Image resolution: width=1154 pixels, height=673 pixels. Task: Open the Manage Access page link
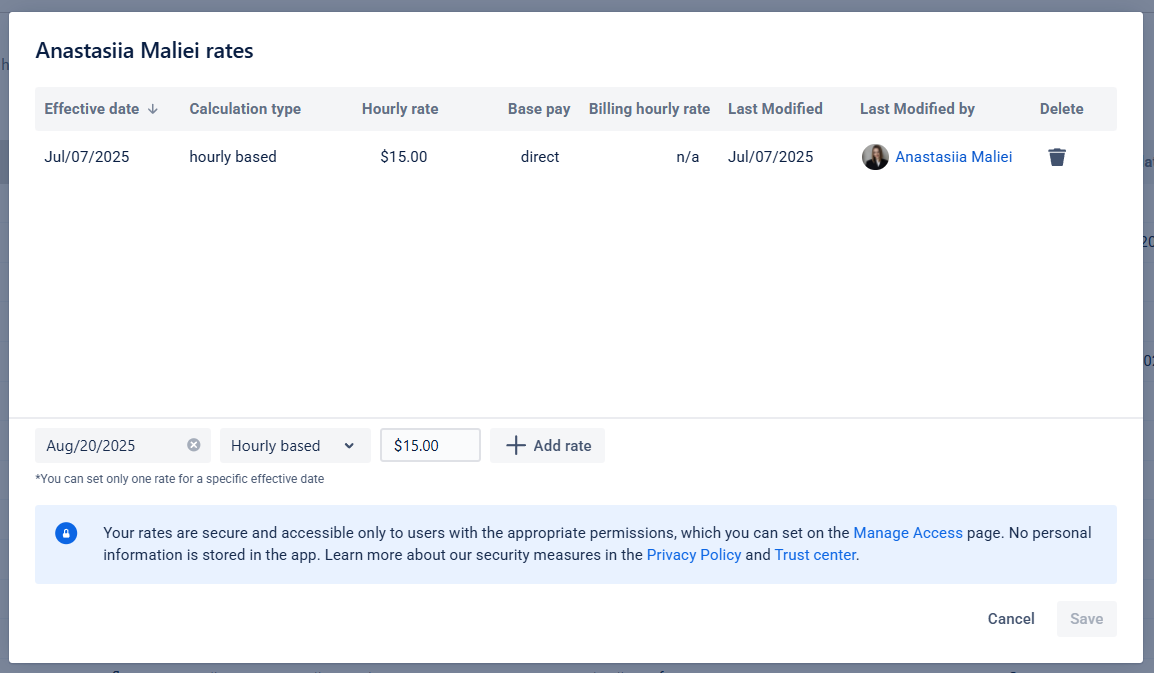[907, 533]
